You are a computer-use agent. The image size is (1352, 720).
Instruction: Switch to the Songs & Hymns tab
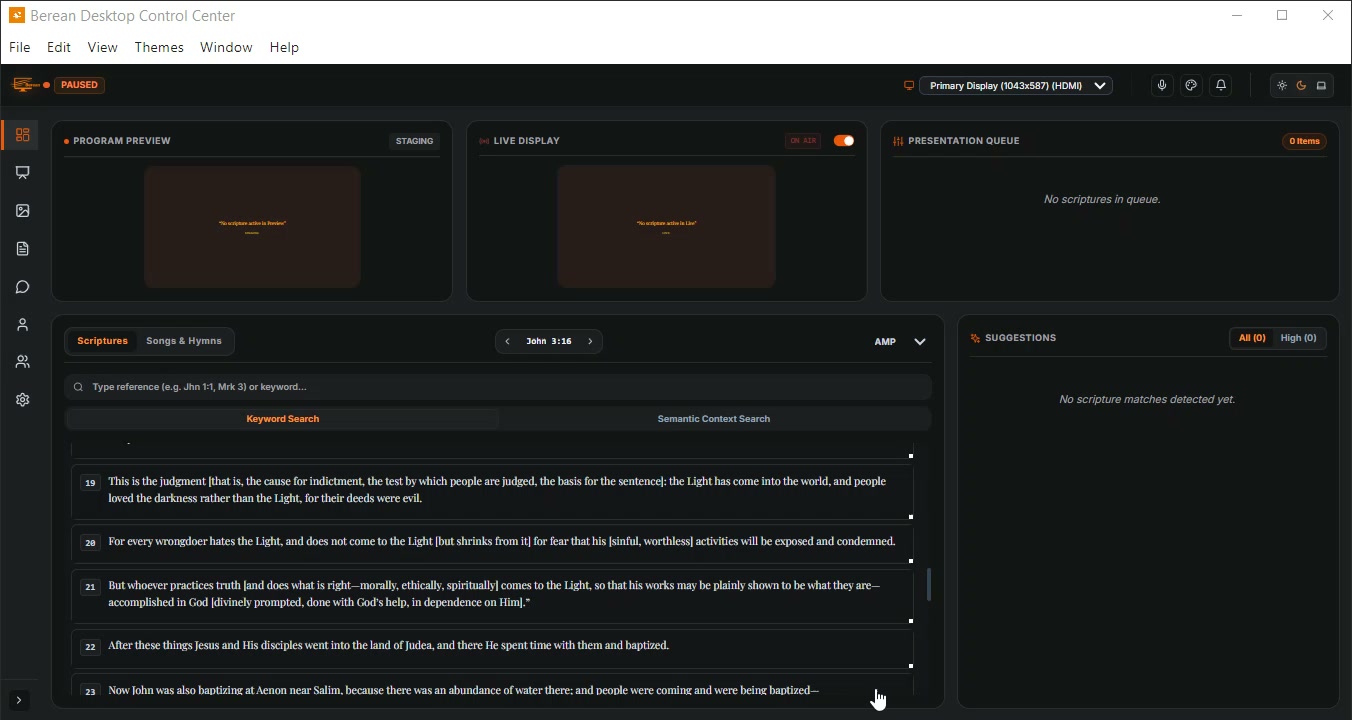click(184, 341)
